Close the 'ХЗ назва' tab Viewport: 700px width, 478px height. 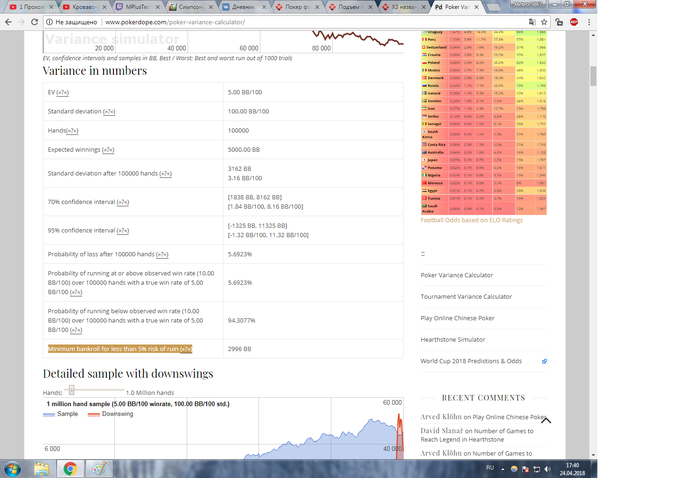tap(423, 7)
